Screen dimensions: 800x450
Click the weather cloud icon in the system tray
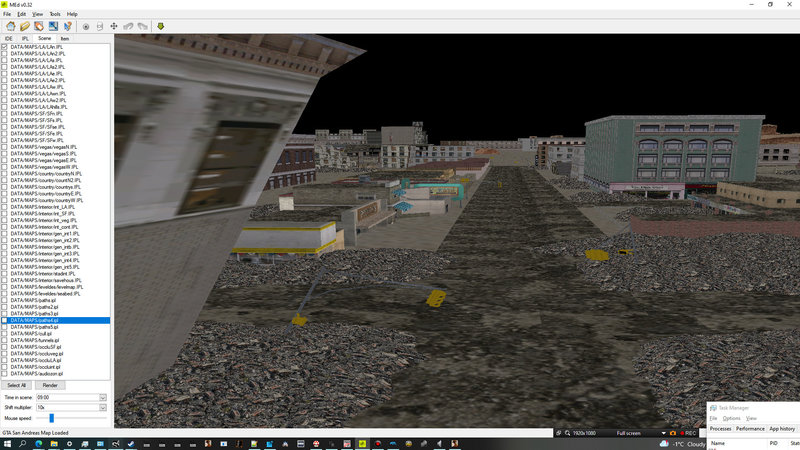(x=664, y=444)
